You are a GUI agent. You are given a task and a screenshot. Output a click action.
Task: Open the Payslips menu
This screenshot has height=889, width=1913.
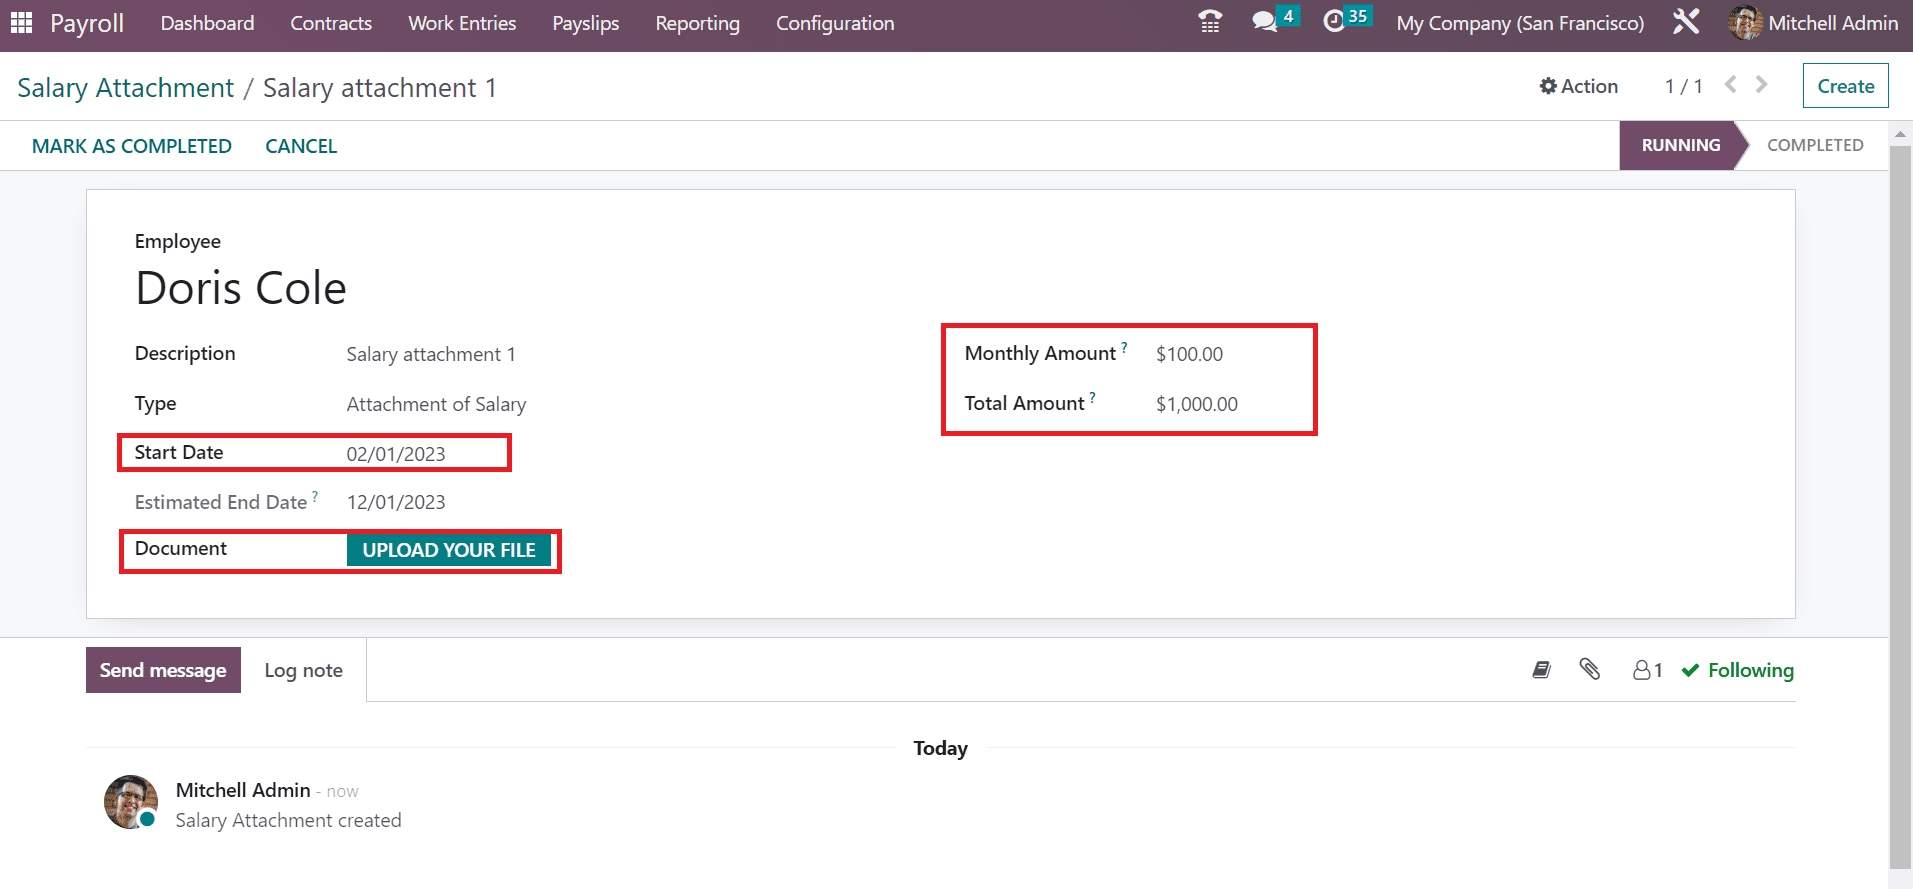pos(585,23)
